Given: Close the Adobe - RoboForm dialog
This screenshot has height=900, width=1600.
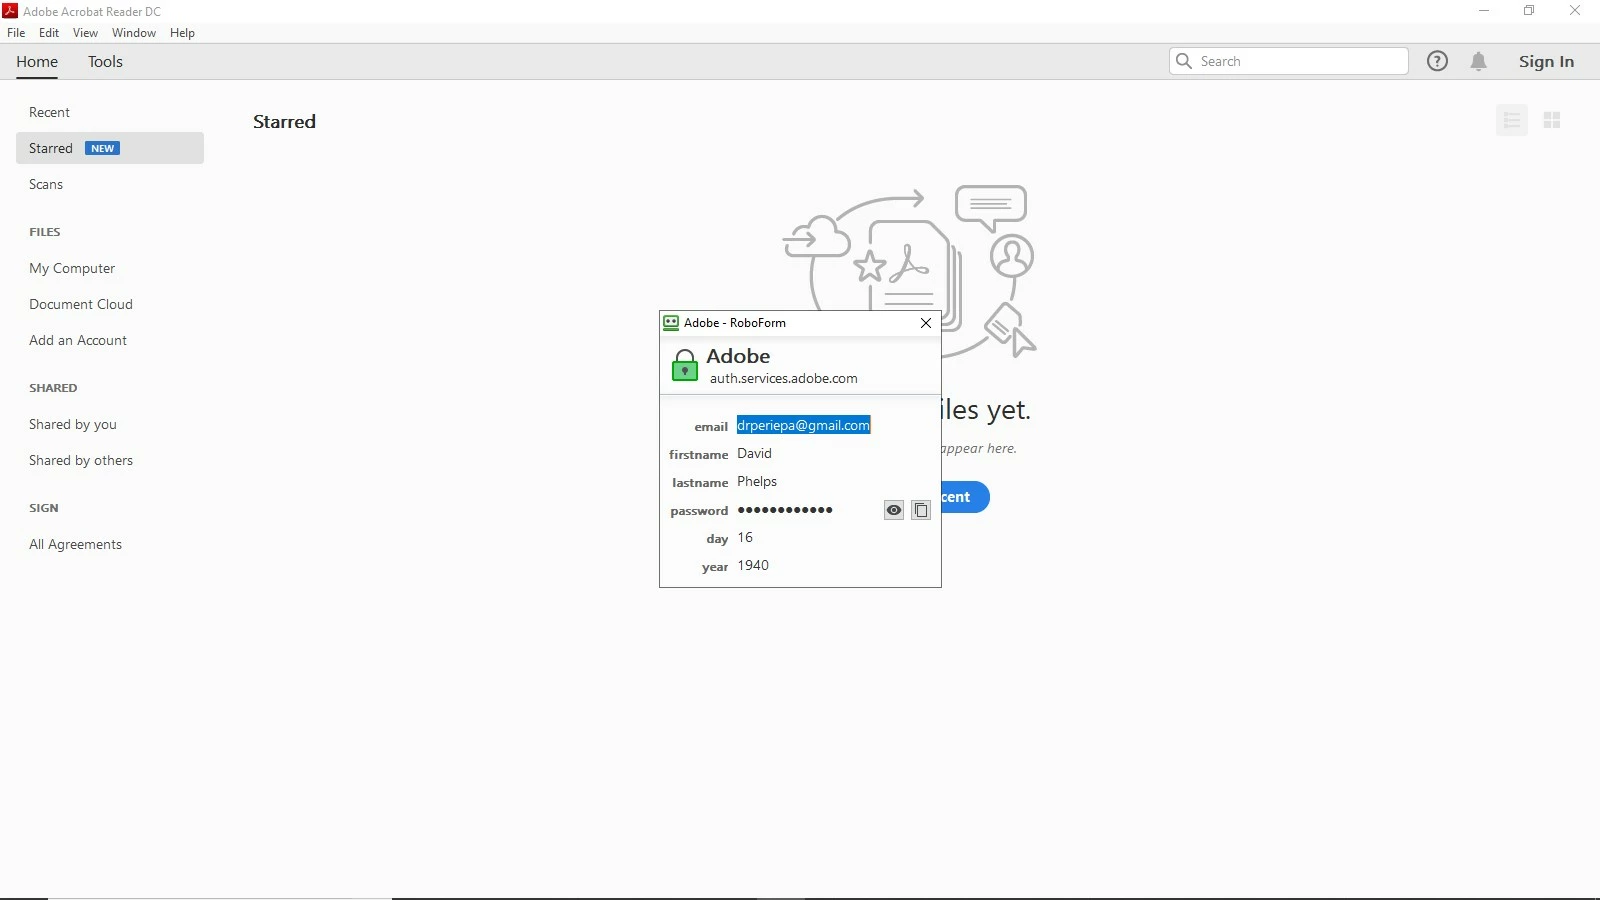Looking at the screenshot, I should [926, 323].
